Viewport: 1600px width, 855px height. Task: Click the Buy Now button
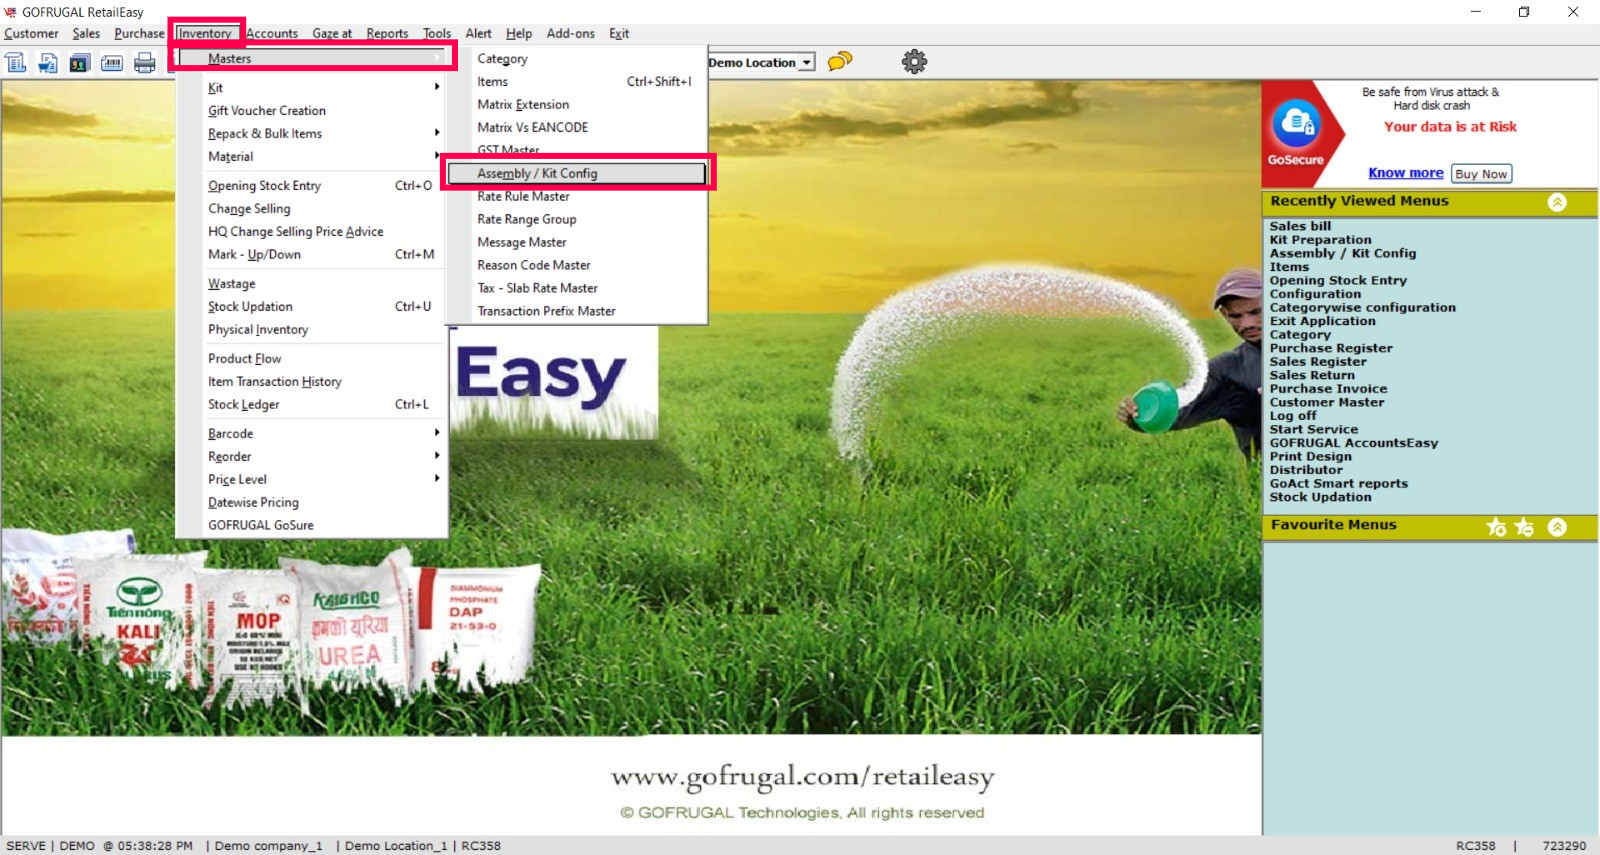click(x=1481, y=174)
